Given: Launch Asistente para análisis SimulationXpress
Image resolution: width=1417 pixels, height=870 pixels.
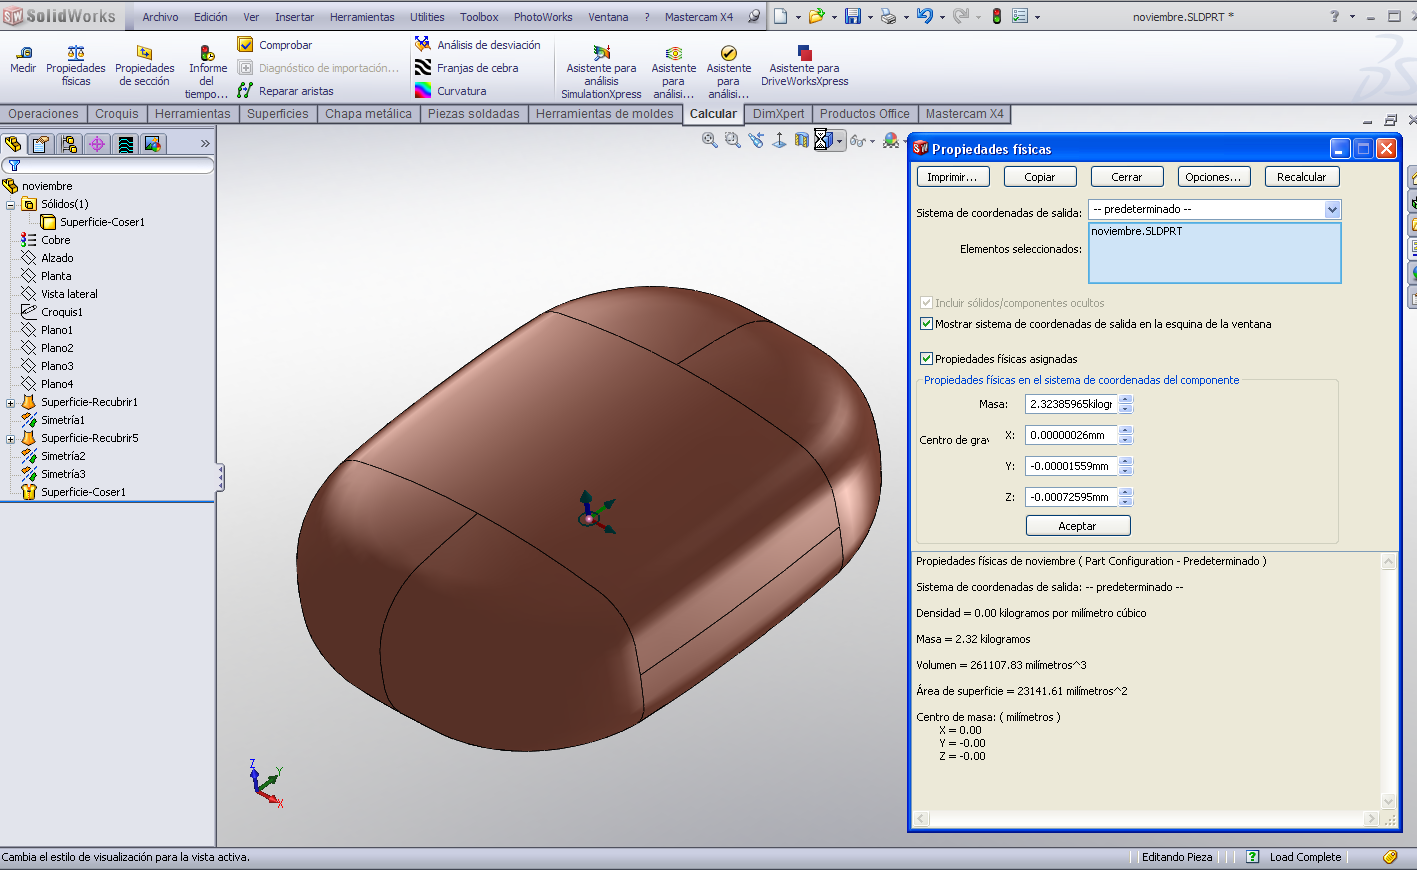Looking at the screenshot, I should (601, 72).
